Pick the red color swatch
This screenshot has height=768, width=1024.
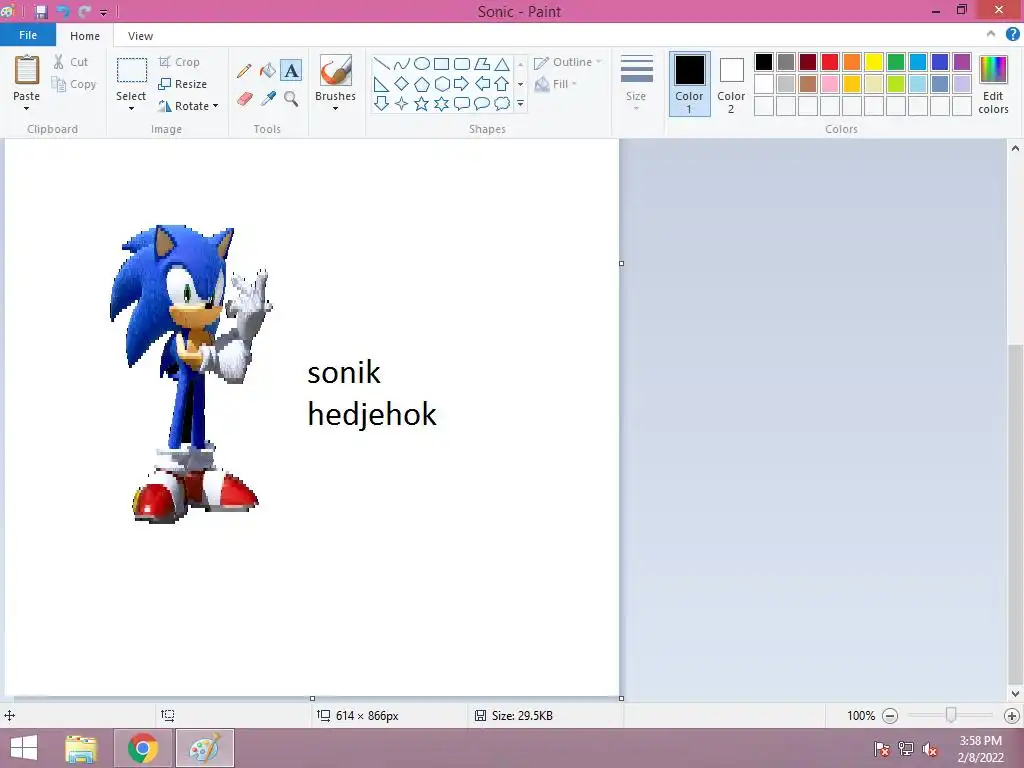point(830,62)
